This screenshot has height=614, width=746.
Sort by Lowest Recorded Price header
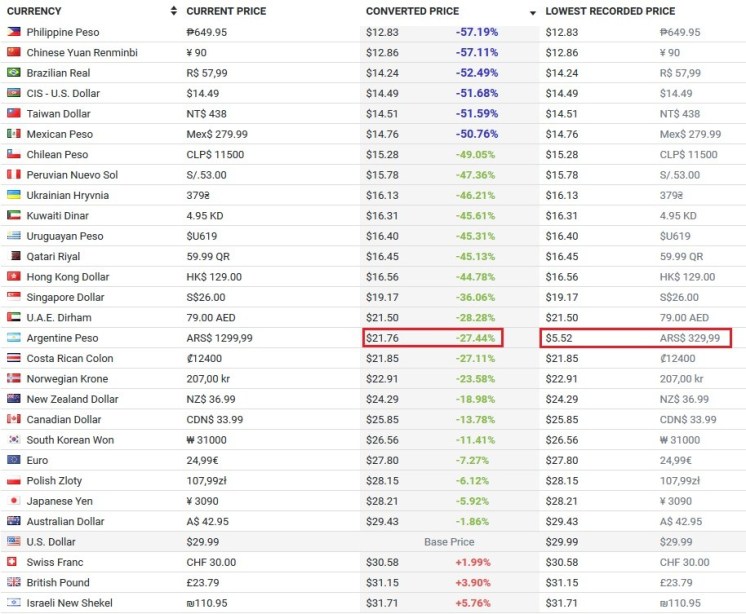(610, 11)
